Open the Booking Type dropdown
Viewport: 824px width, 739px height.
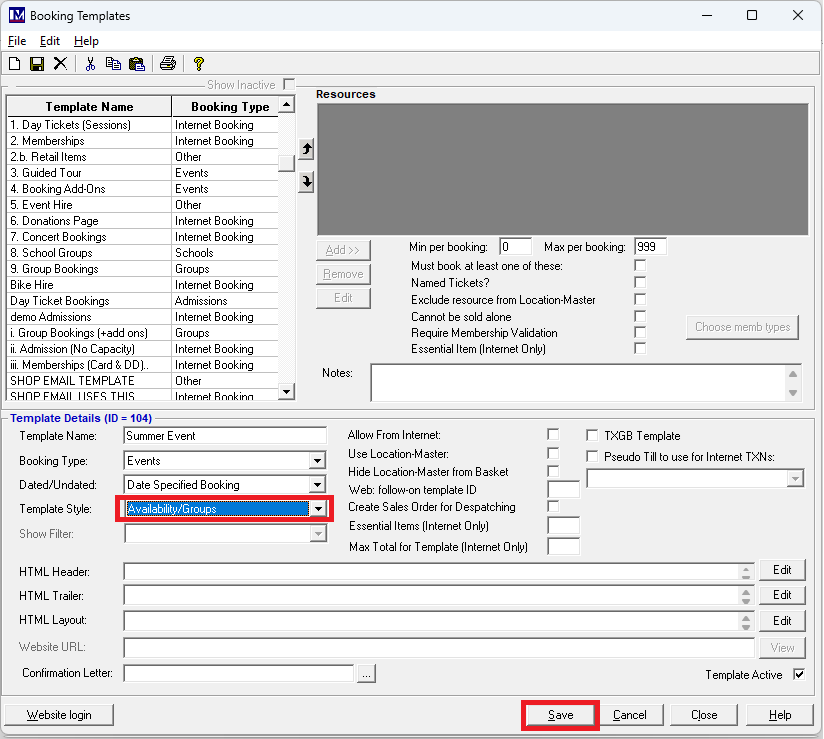coord(317,461)
